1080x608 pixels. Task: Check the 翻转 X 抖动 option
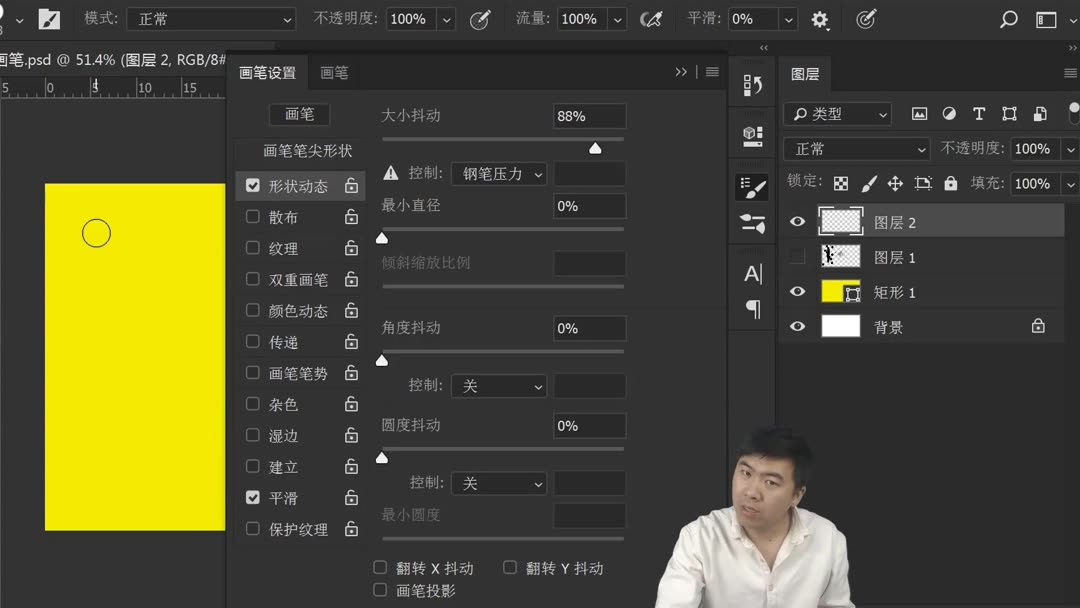380,567
